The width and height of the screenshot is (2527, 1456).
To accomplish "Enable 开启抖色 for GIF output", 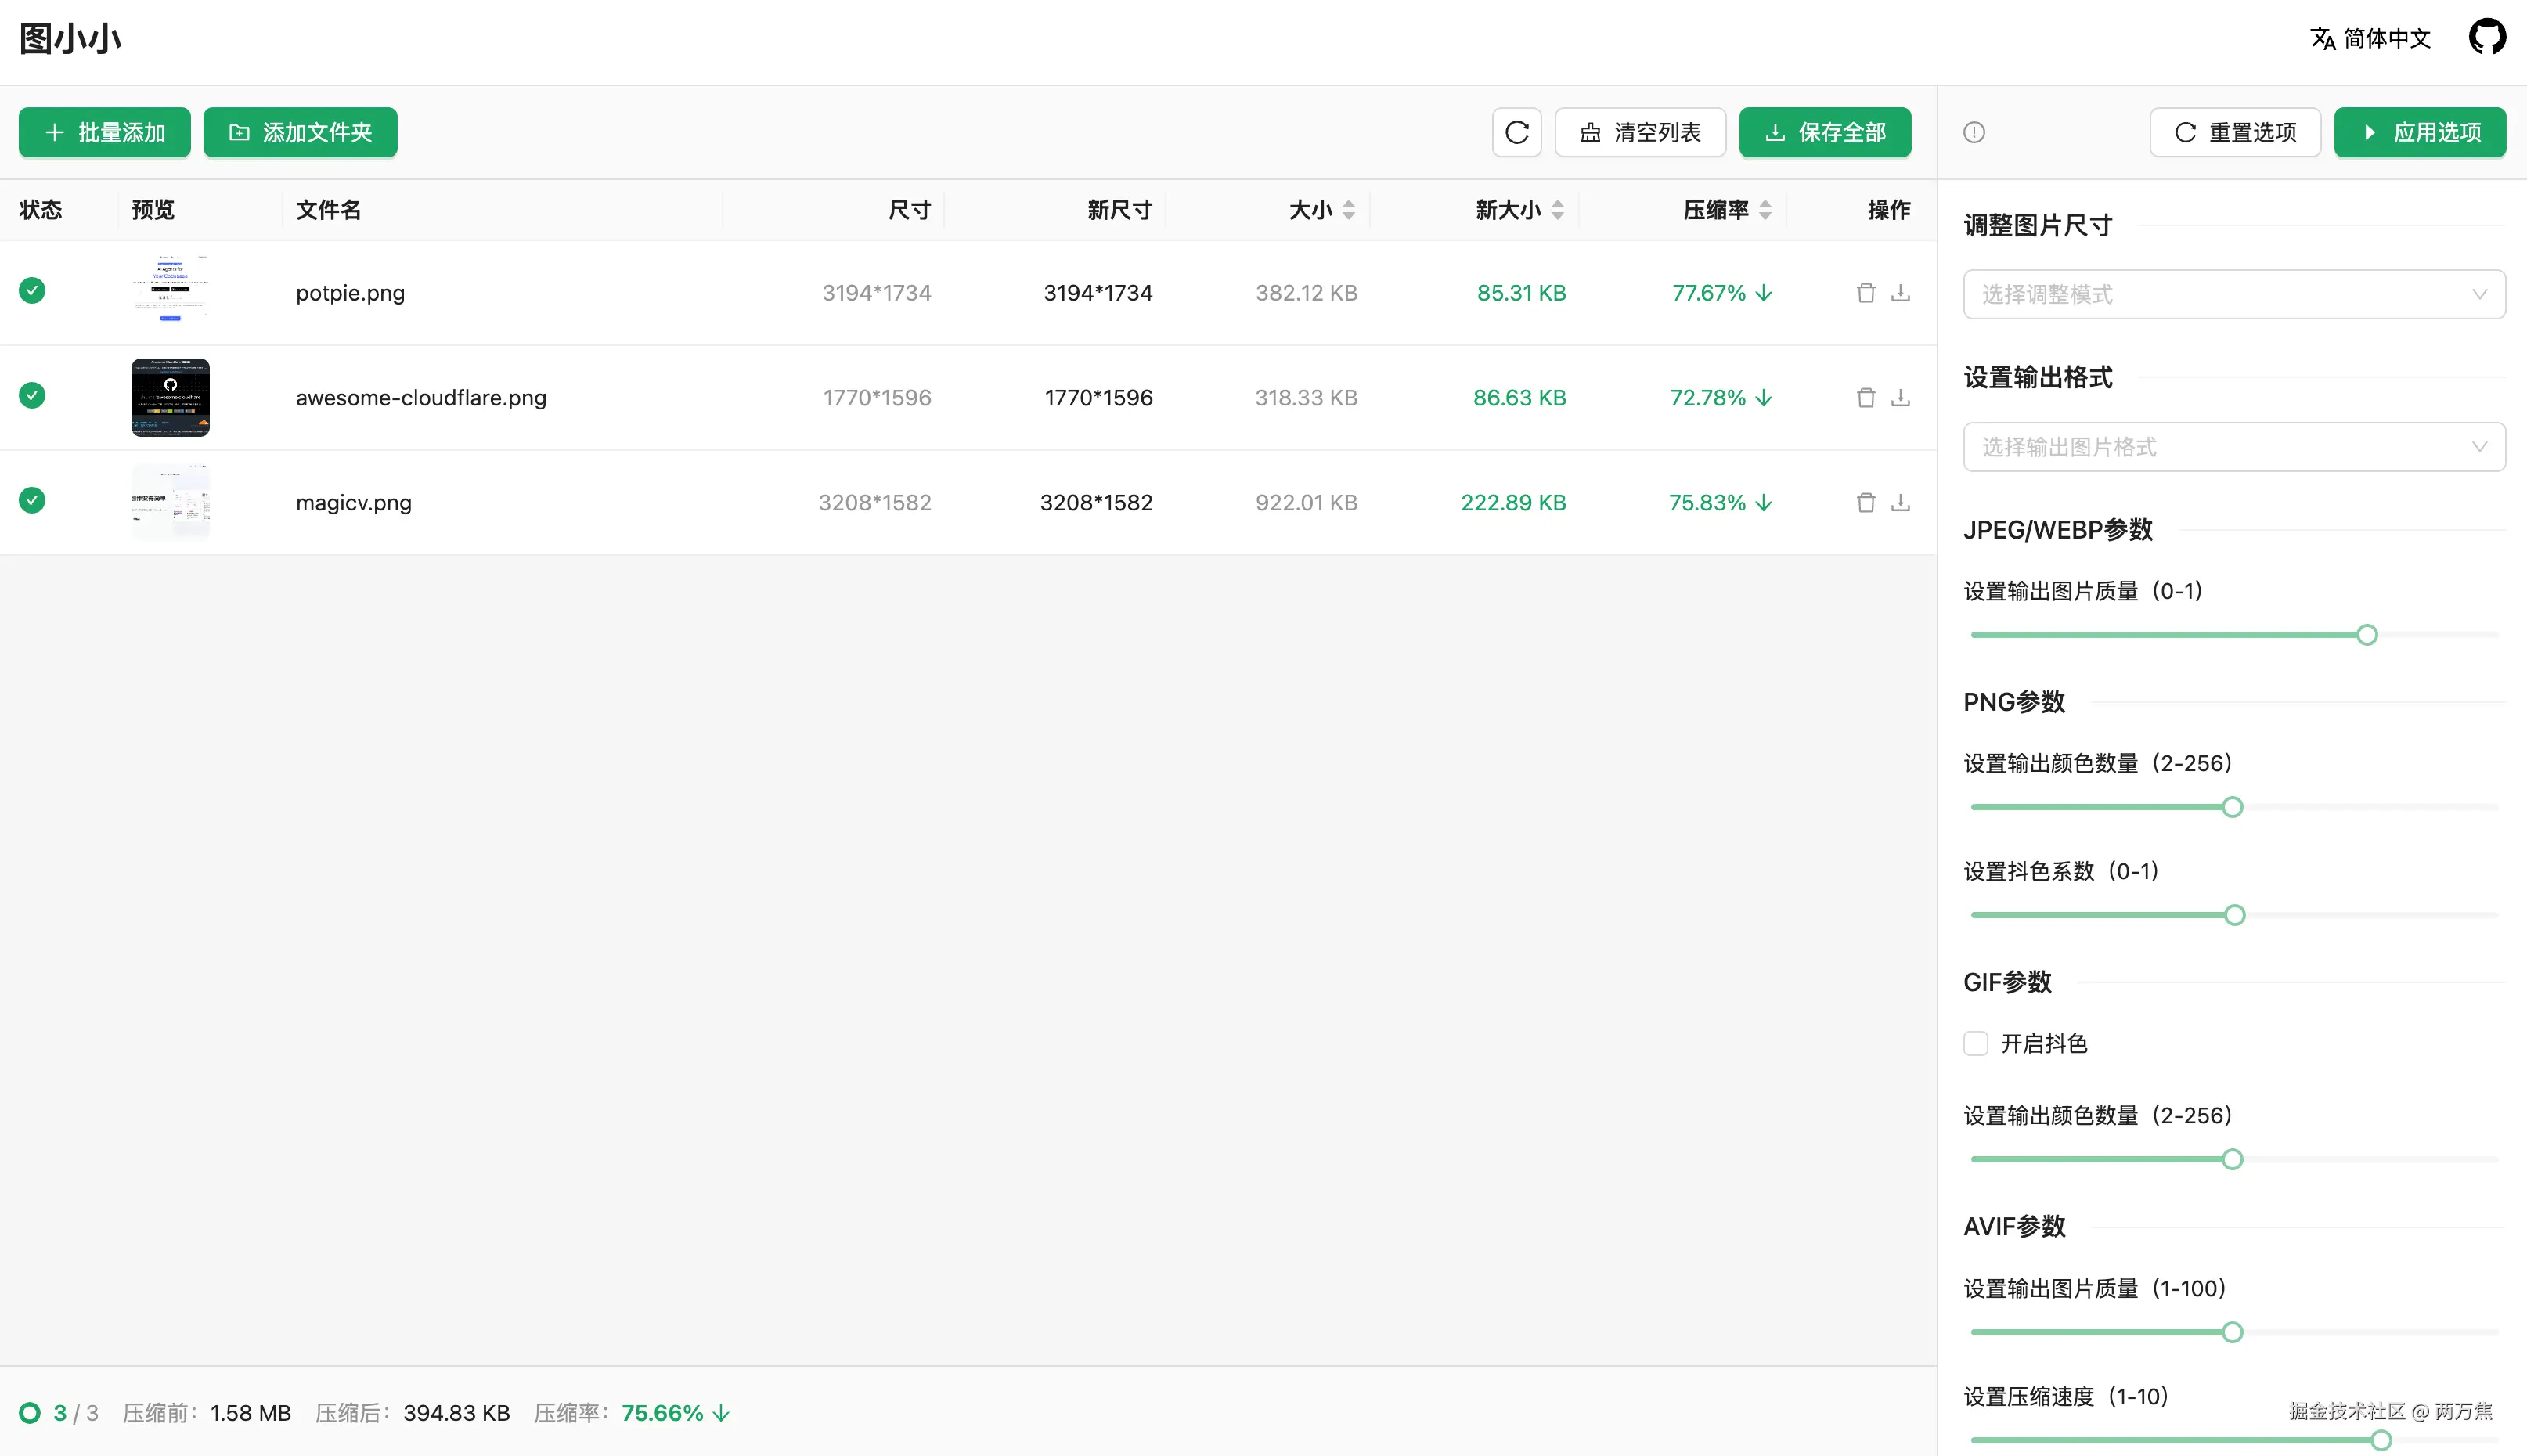I will tap(1976, 1043).
